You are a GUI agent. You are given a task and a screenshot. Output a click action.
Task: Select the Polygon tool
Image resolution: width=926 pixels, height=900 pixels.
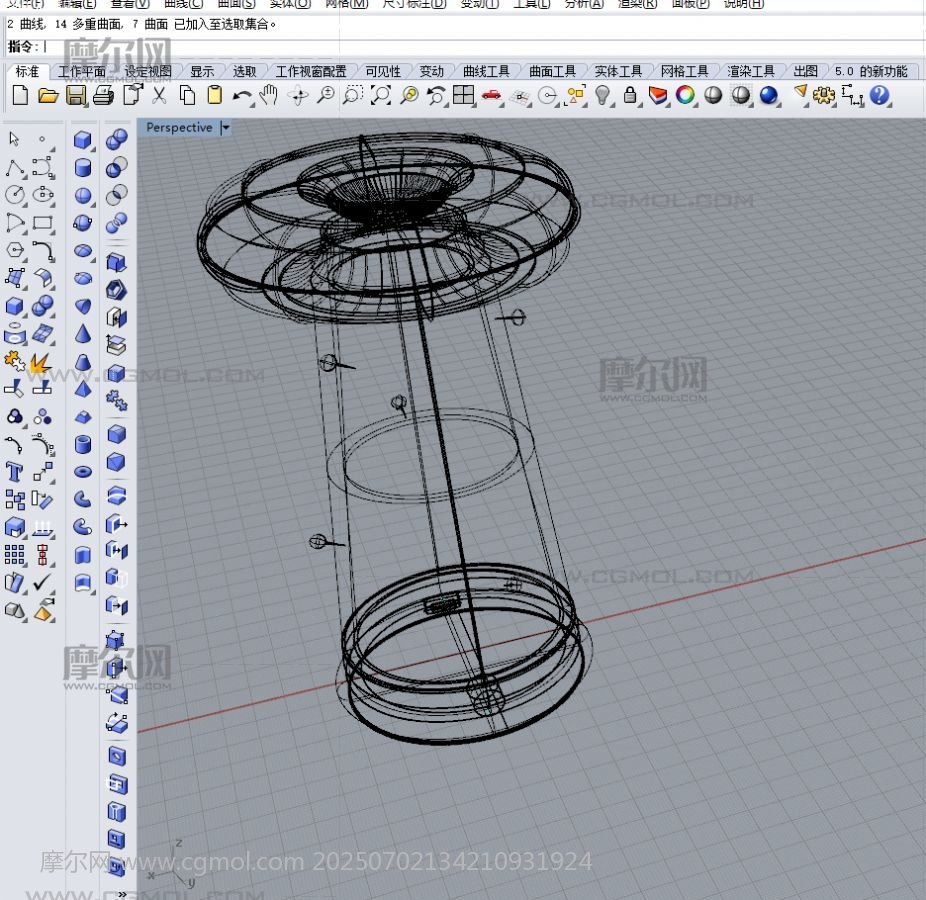tap(15, 250)
